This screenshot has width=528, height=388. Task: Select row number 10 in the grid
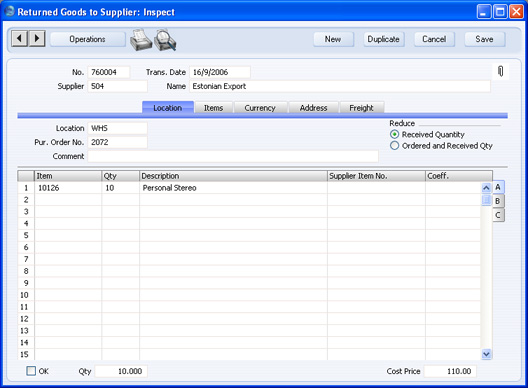26,295
